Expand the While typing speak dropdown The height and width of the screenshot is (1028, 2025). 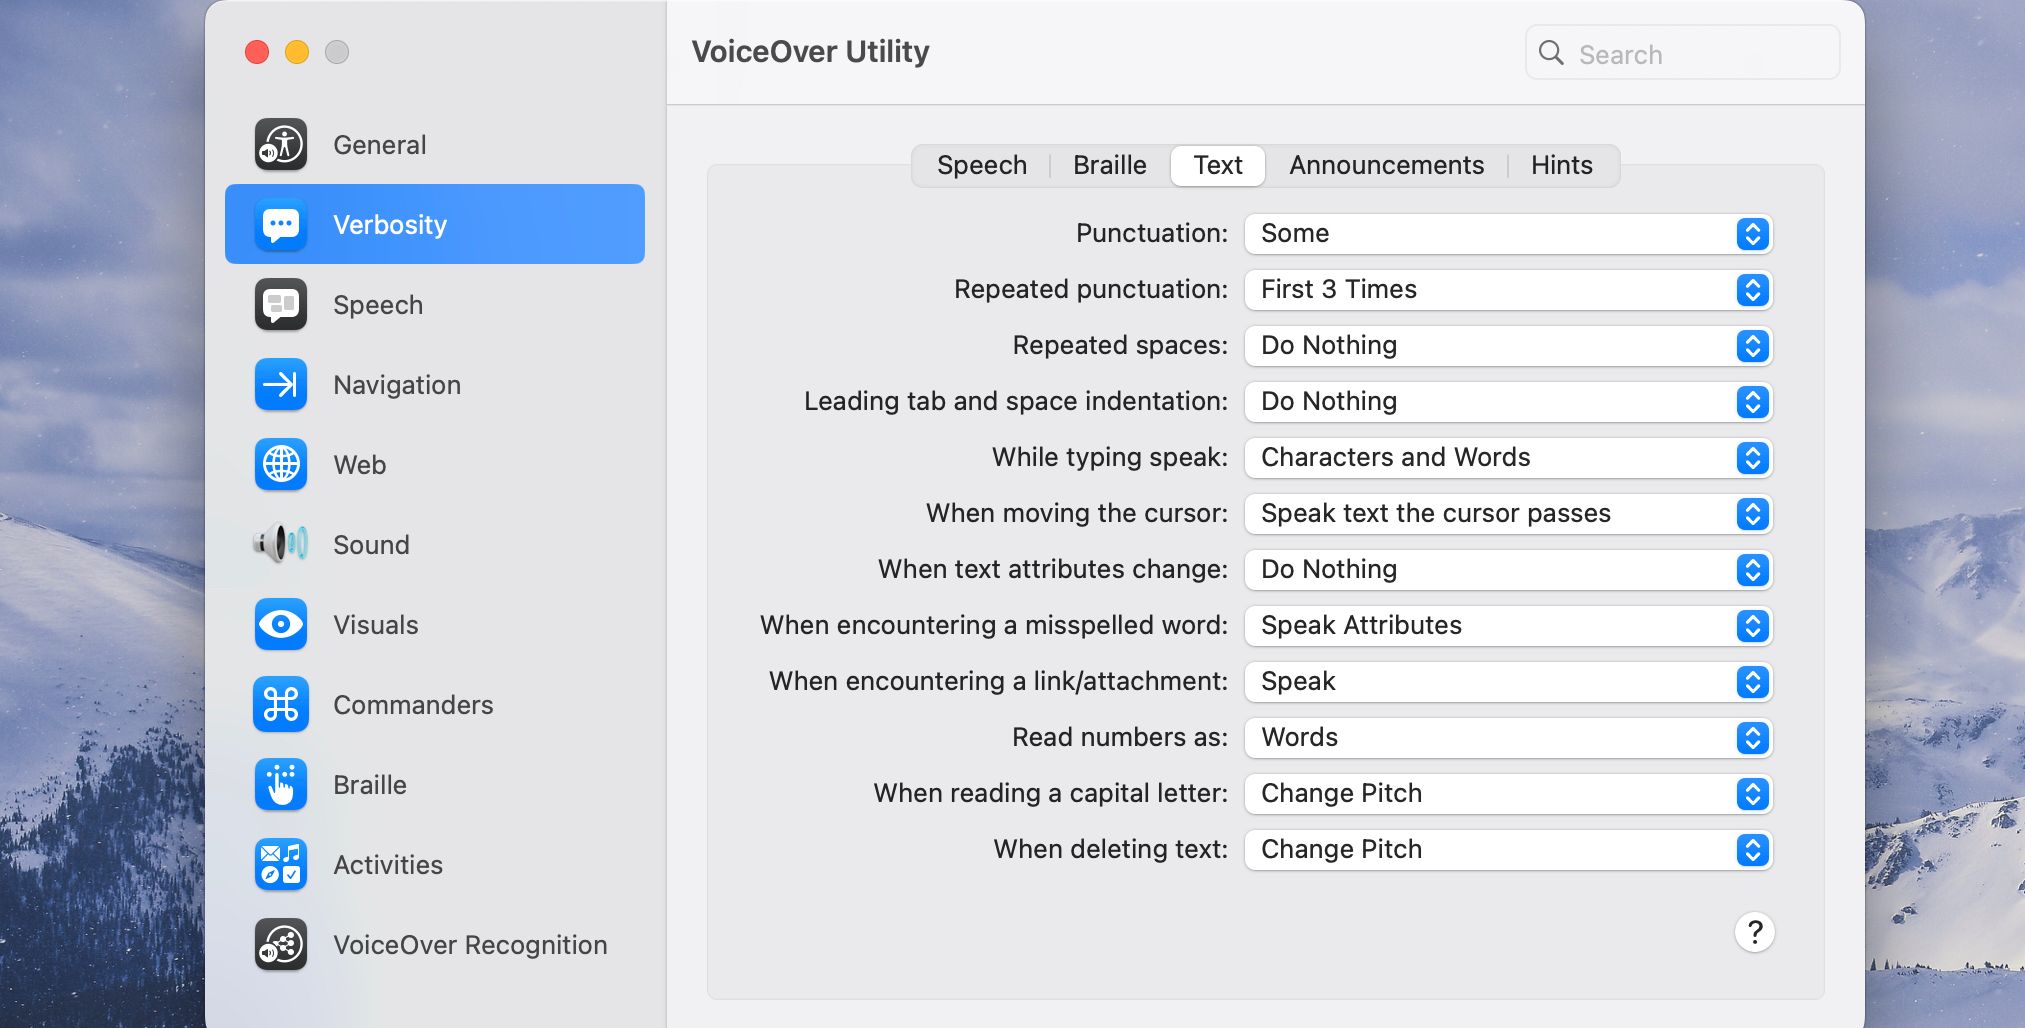1507,458
